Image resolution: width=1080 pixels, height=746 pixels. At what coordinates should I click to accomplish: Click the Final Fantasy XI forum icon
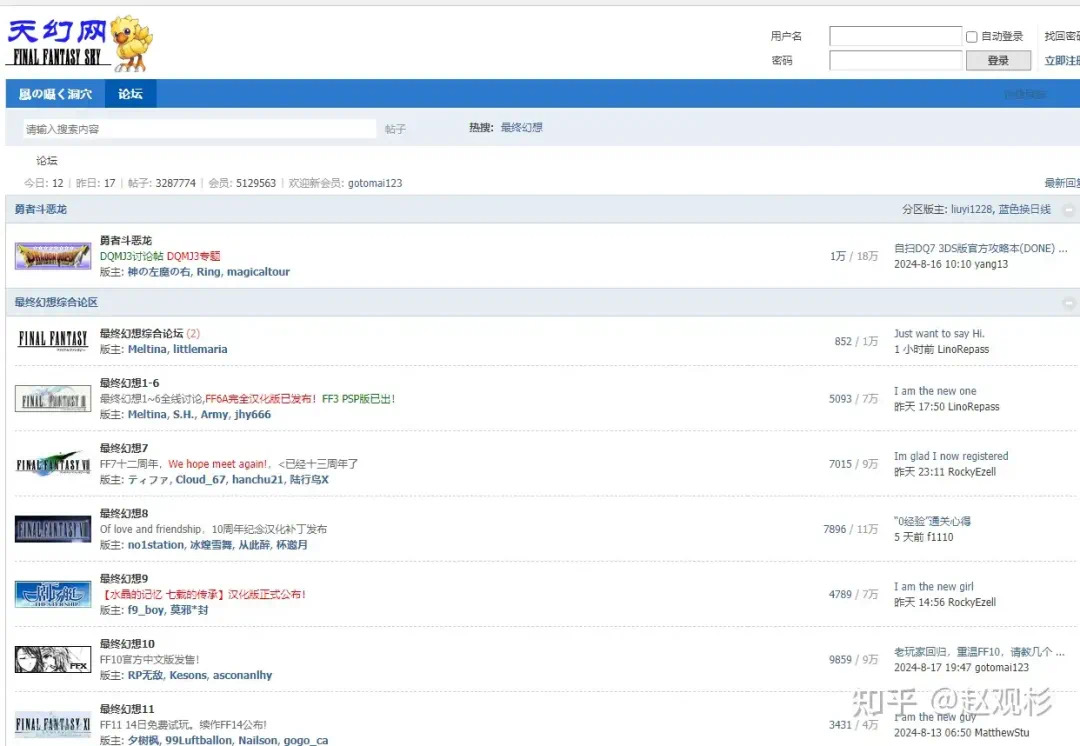[53, 725]
